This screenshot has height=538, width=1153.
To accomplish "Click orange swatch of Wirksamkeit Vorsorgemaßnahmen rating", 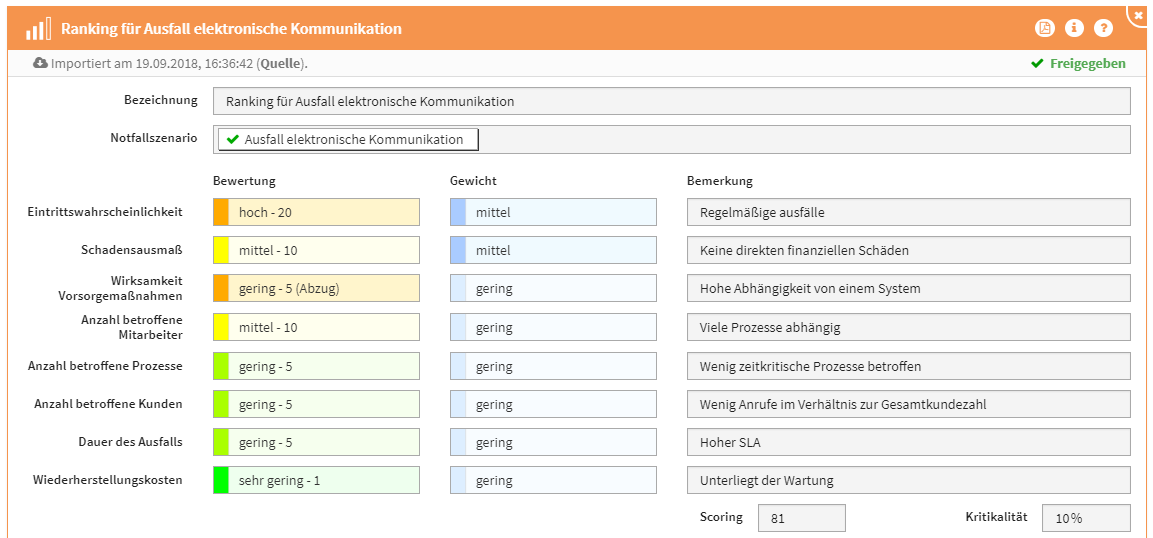I will click(x=221, y=288).
